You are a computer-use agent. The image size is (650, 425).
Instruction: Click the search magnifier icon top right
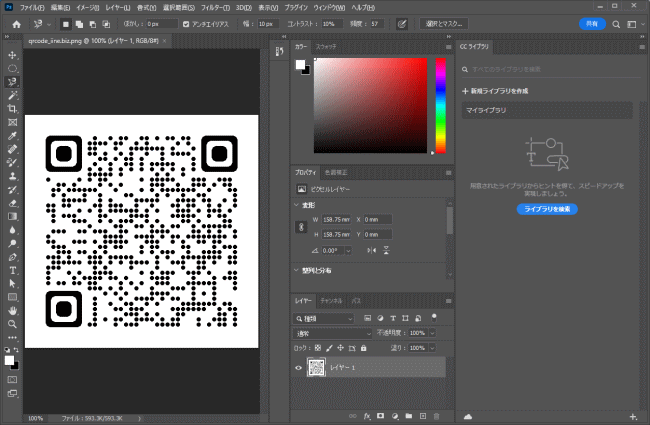point(616,24)
